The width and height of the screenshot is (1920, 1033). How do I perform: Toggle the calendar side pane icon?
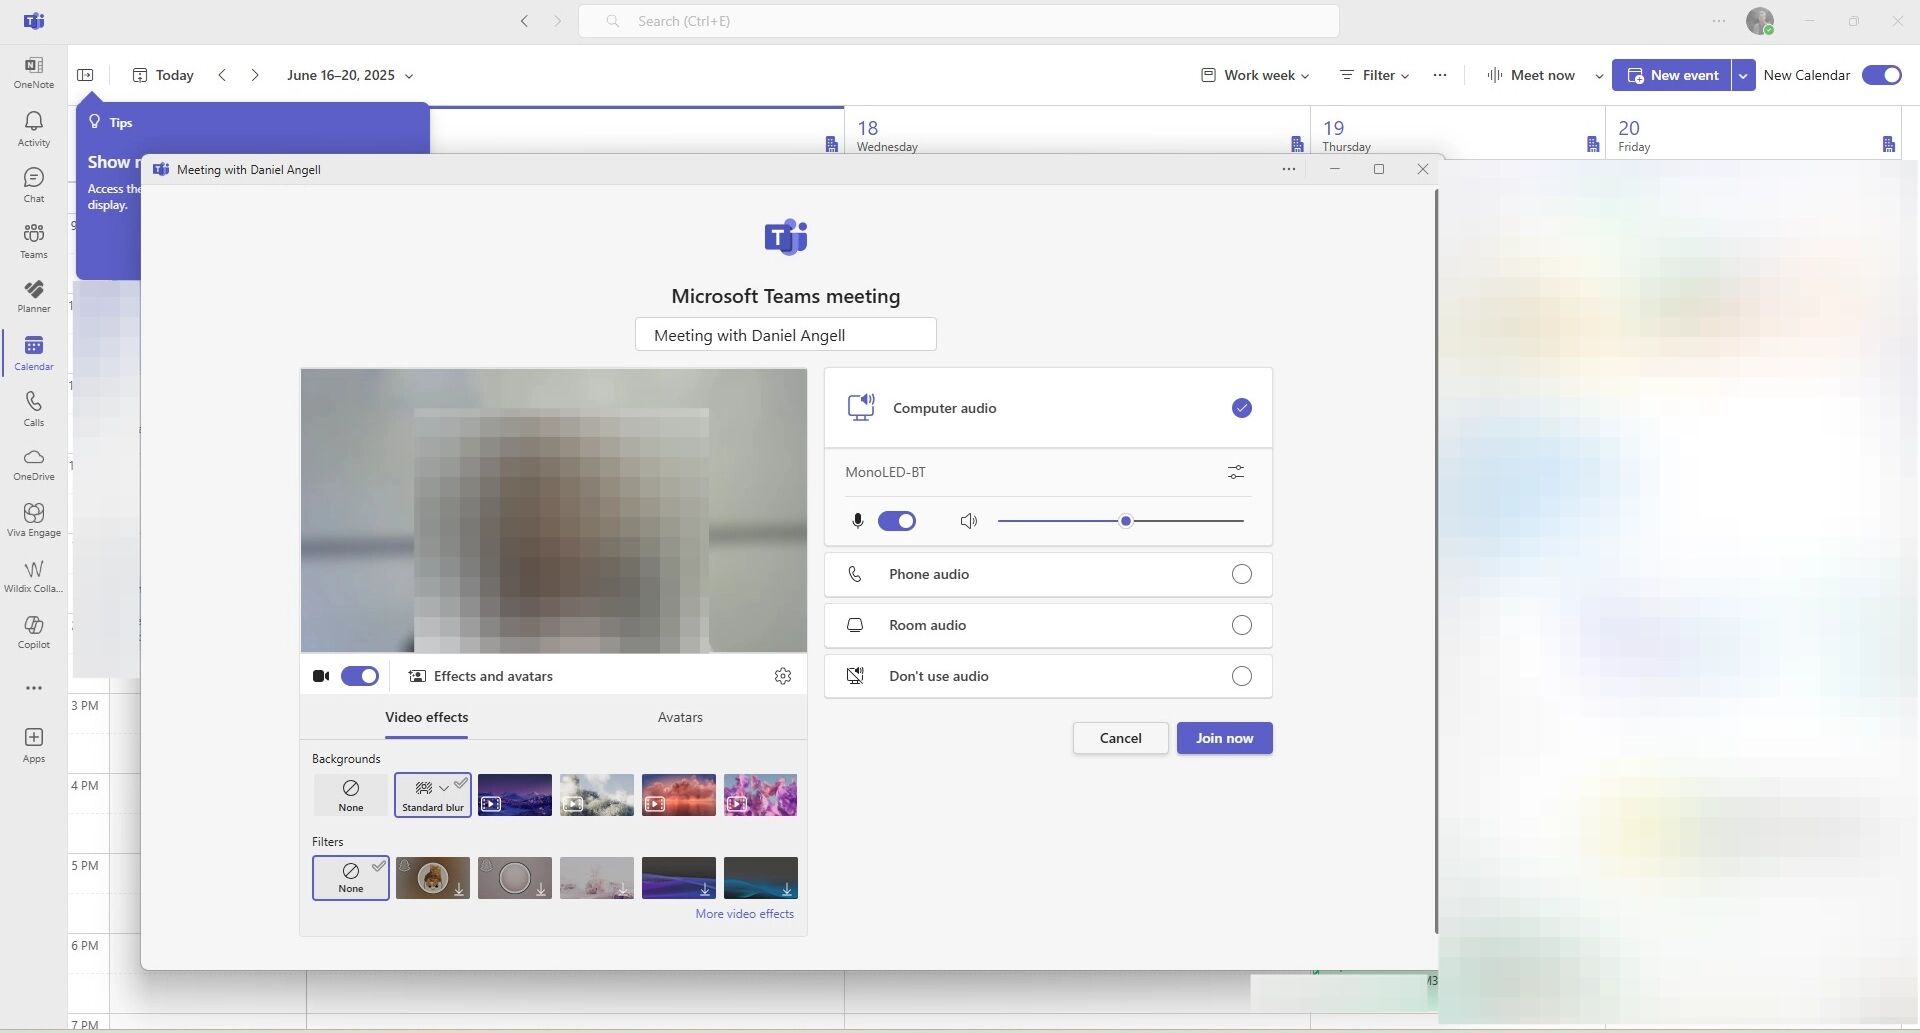tap(85, 75)
